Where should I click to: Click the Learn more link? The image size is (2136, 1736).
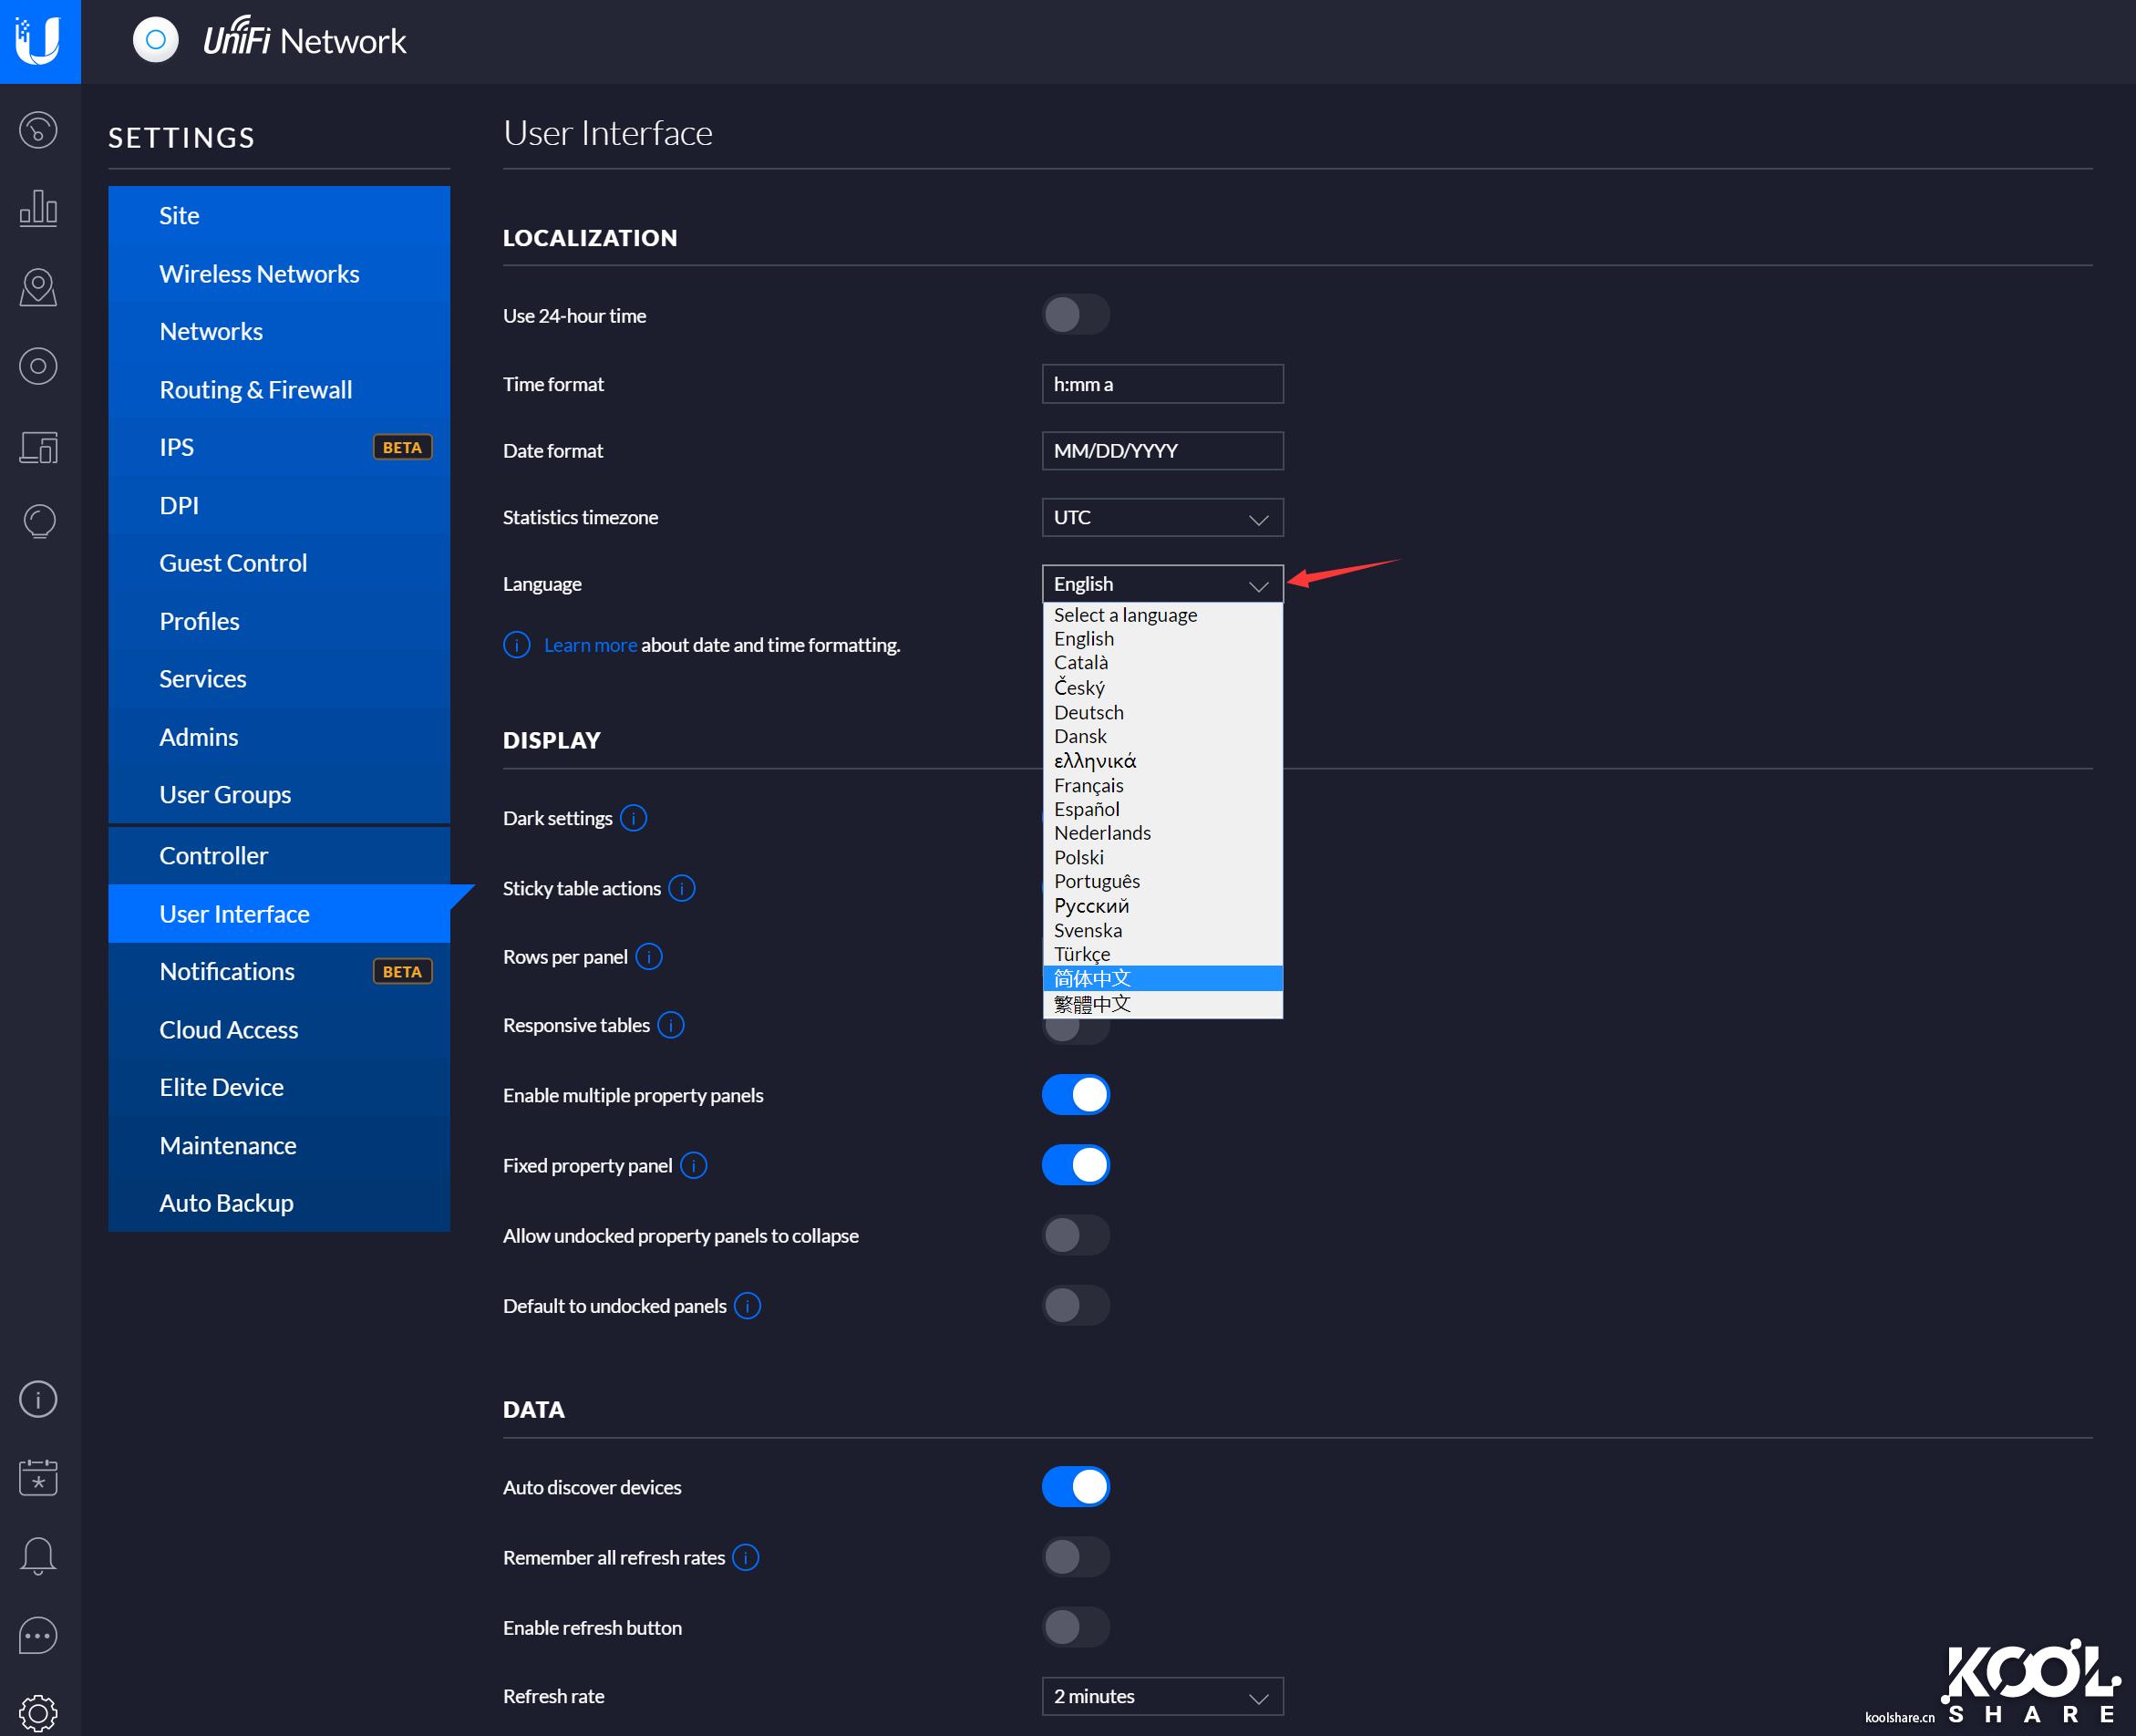[x=590, y=645]
